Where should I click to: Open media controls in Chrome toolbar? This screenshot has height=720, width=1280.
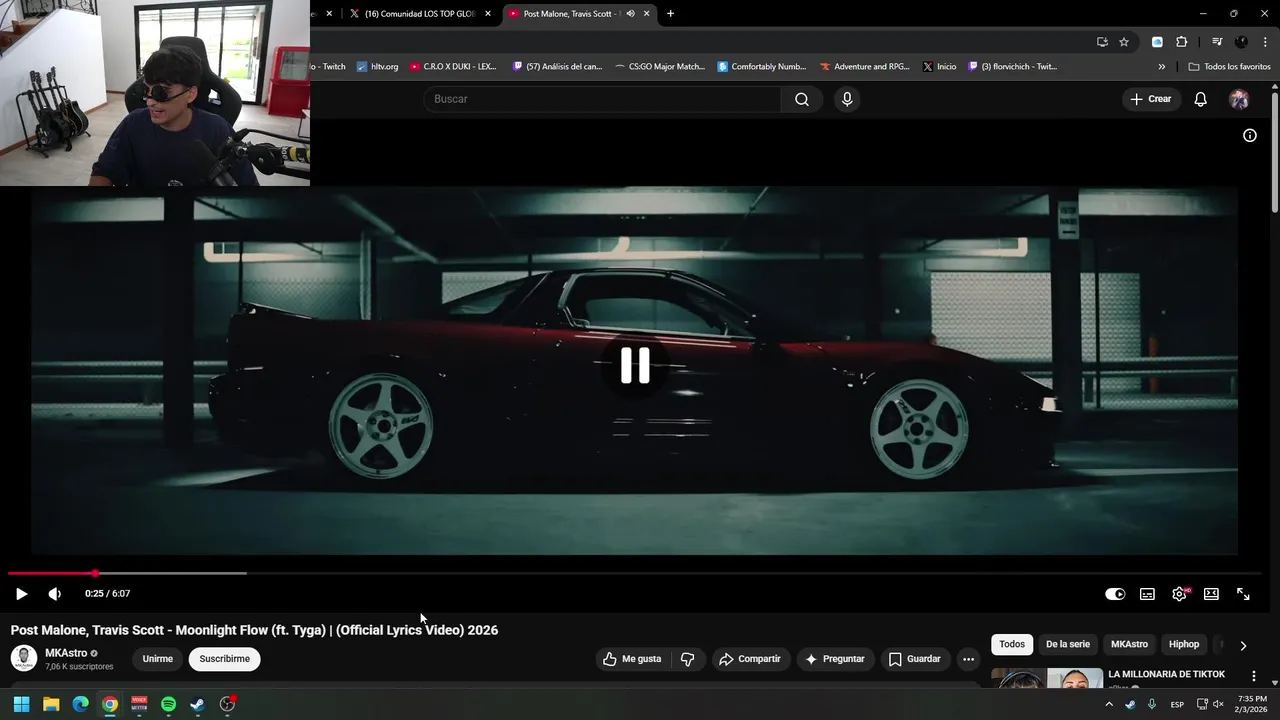[x=1217, y=42]
